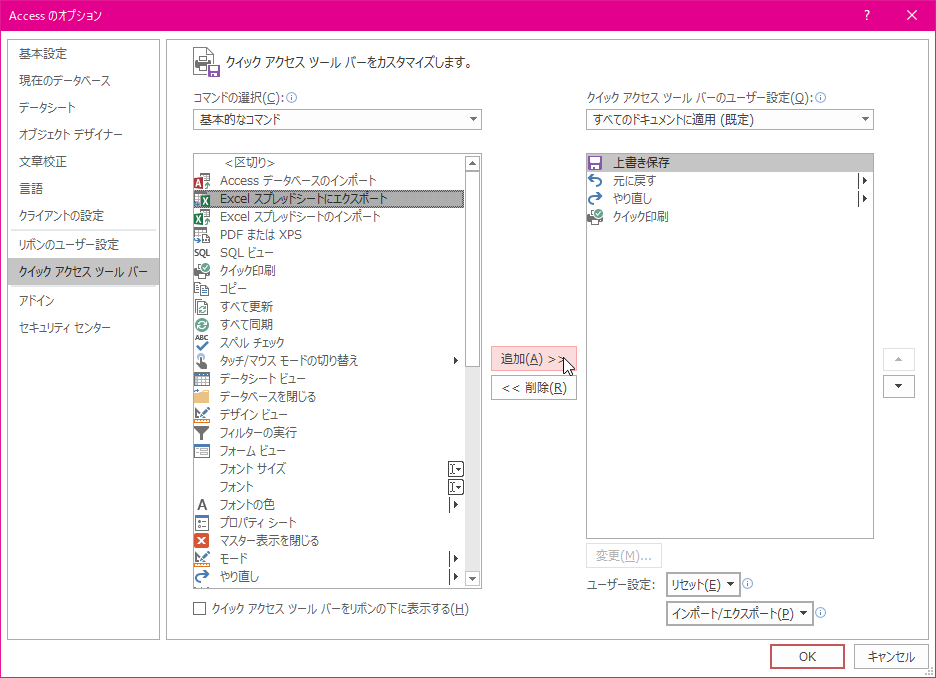
Task: Click the info icon beside リセット
Action: [x=747, y=584]
